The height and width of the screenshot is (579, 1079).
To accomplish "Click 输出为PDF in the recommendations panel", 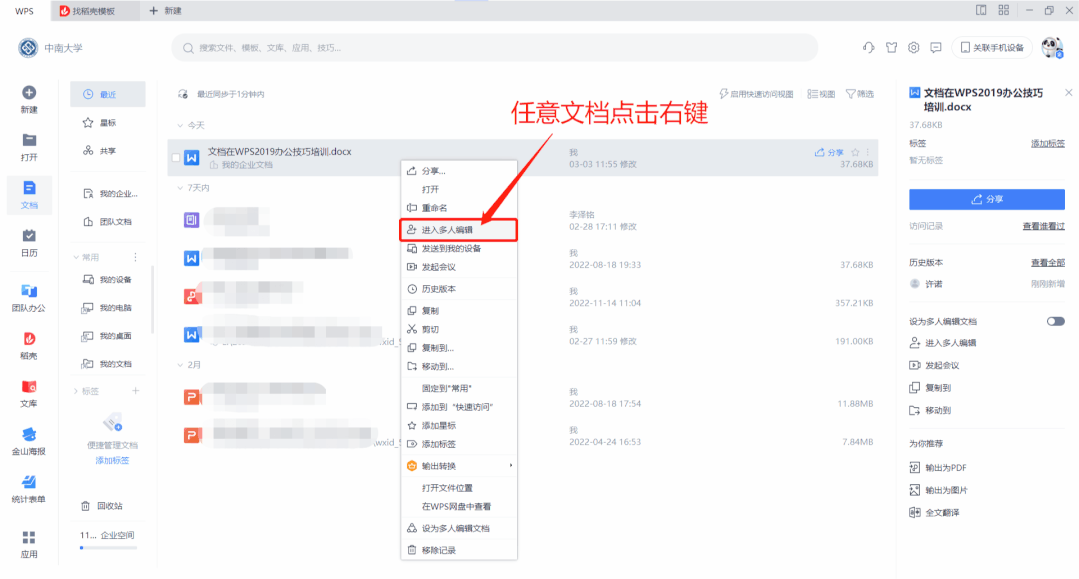I will pos(938,467).
